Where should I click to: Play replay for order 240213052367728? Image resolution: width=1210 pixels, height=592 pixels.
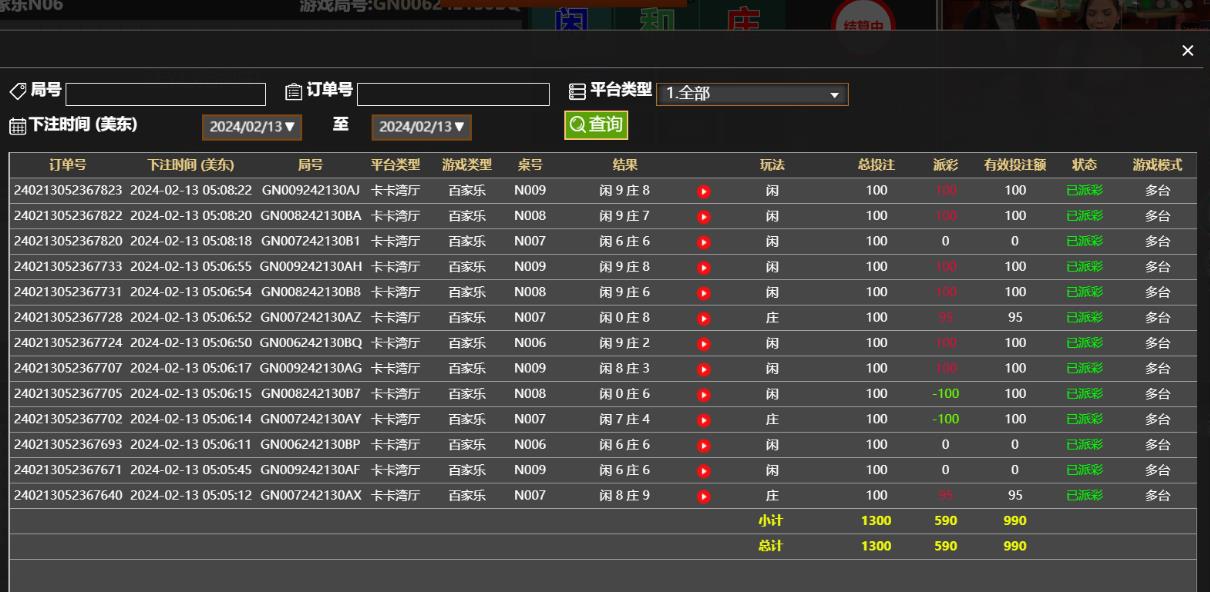coord(704,318)
